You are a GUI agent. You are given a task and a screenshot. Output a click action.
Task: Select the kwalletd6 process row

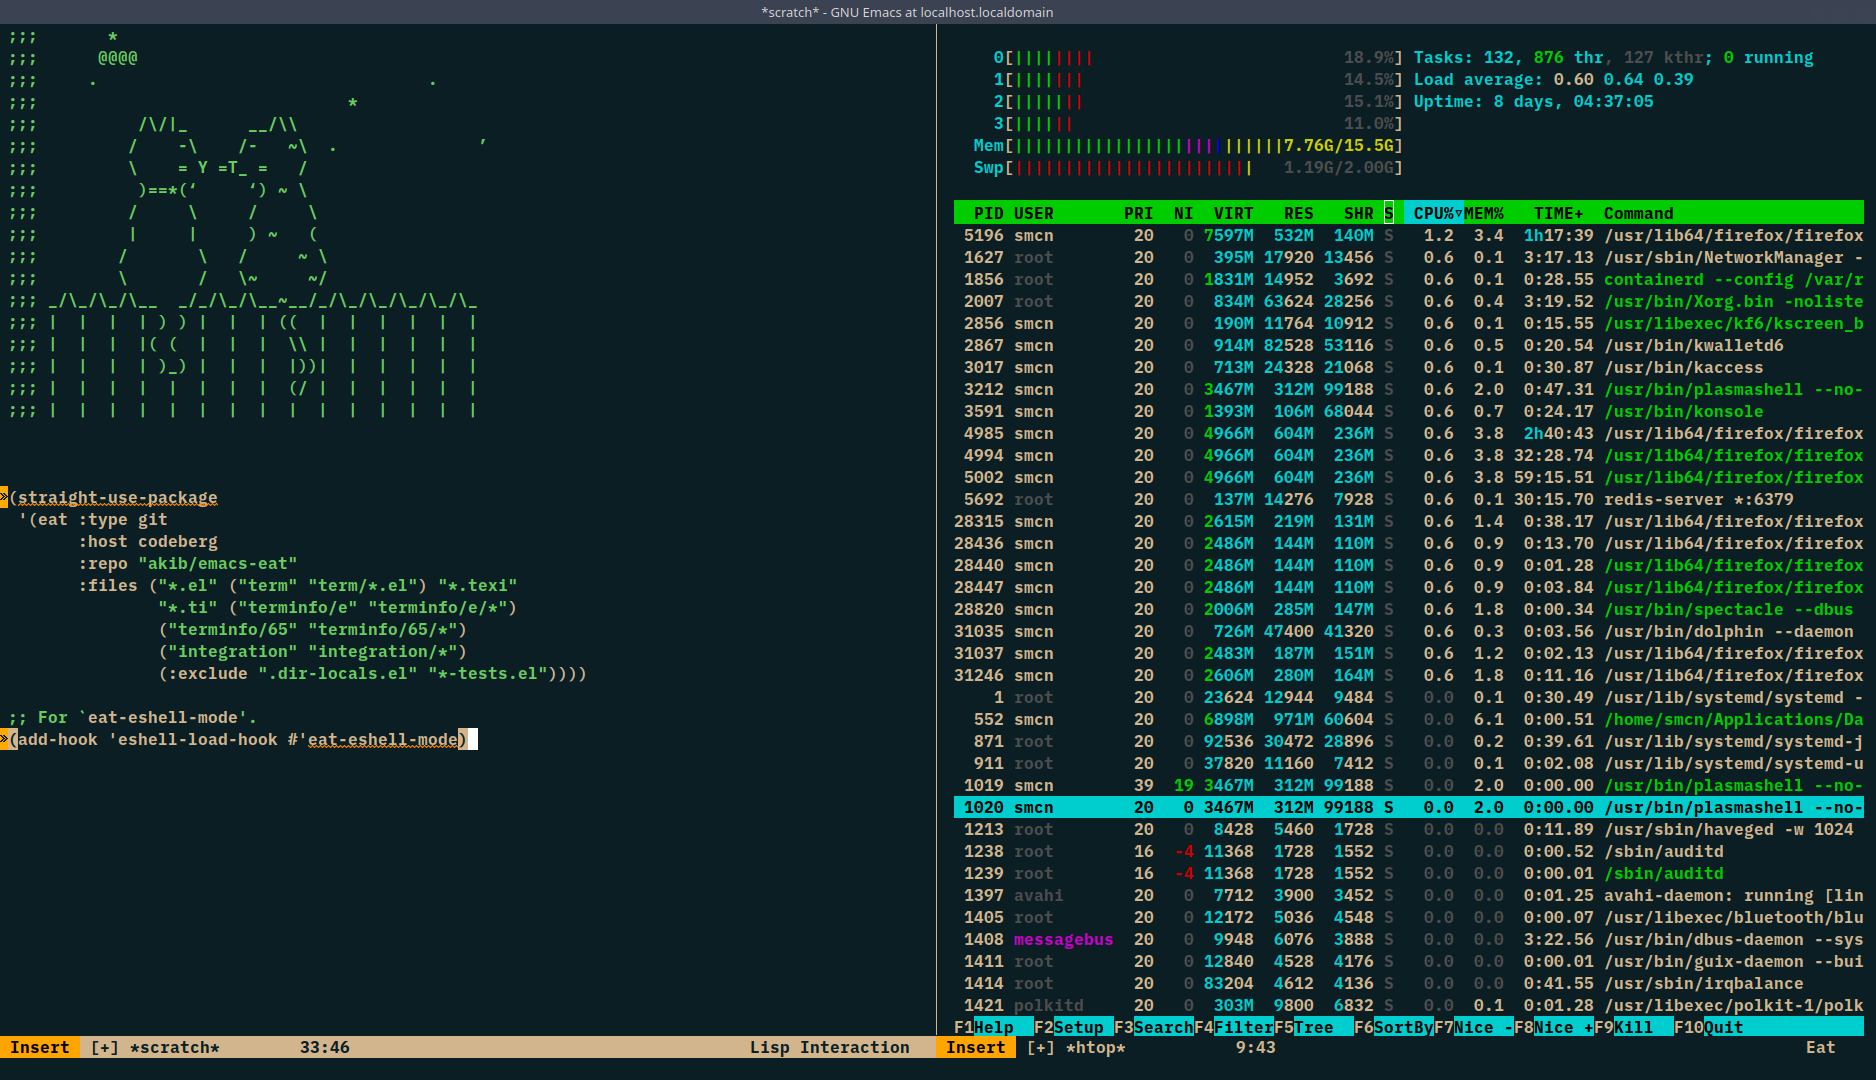click(x=1409, y=345)
